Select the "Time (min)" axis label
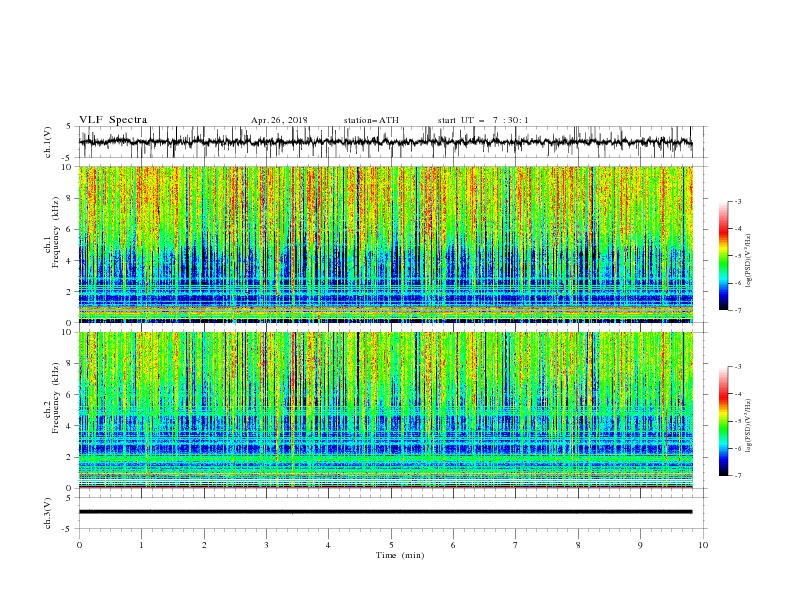 400,555
